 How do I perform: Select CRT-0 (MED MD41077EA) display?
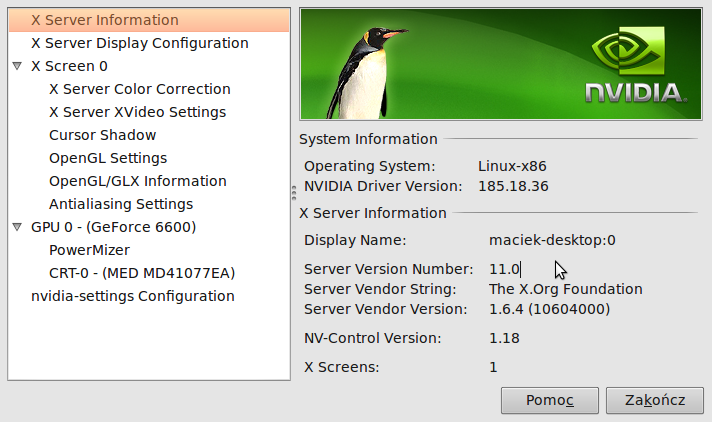[x=142, y=273]
